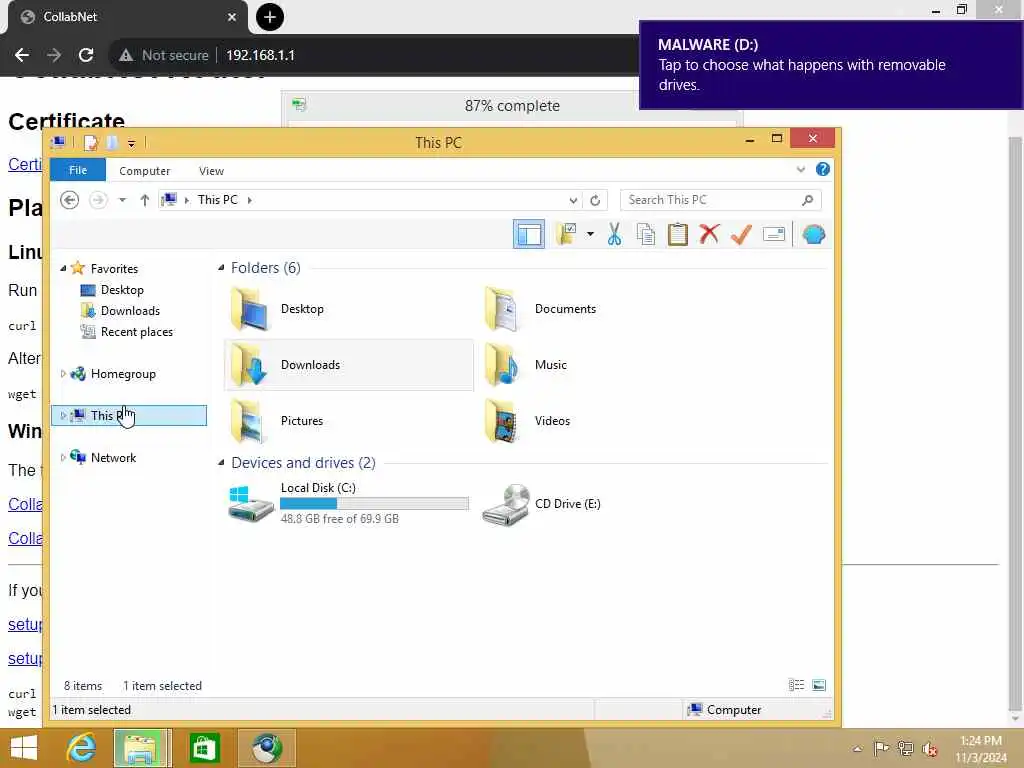This screenshot has width=1024, height=768.
Task: Open the View ribbon tab
Action: click(211, 170)
